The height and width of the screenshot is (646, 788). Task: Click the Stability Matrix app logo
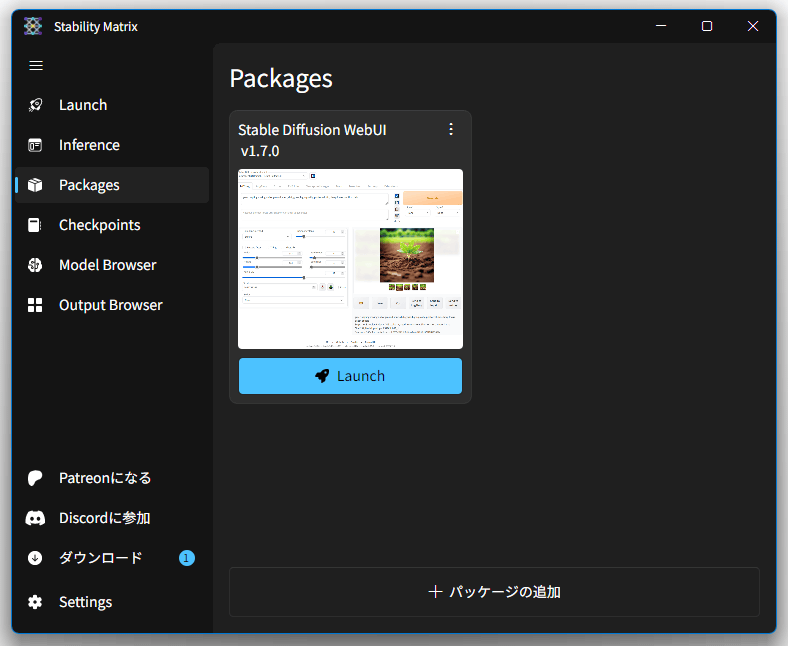click(x=33, y=26)
